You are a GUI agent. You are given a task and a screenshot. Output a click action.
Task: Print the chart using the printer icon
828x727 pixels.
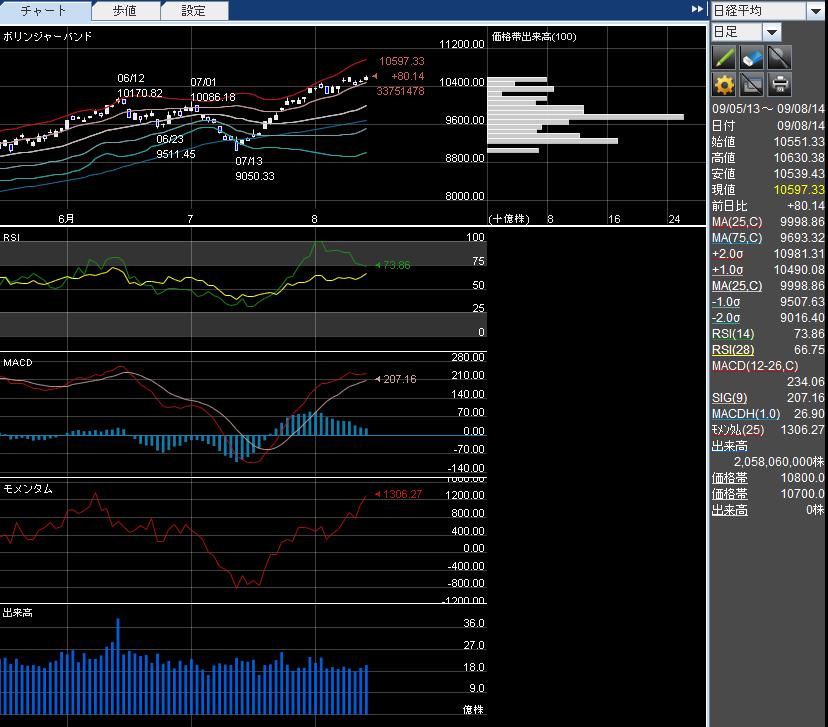(779, 84)
